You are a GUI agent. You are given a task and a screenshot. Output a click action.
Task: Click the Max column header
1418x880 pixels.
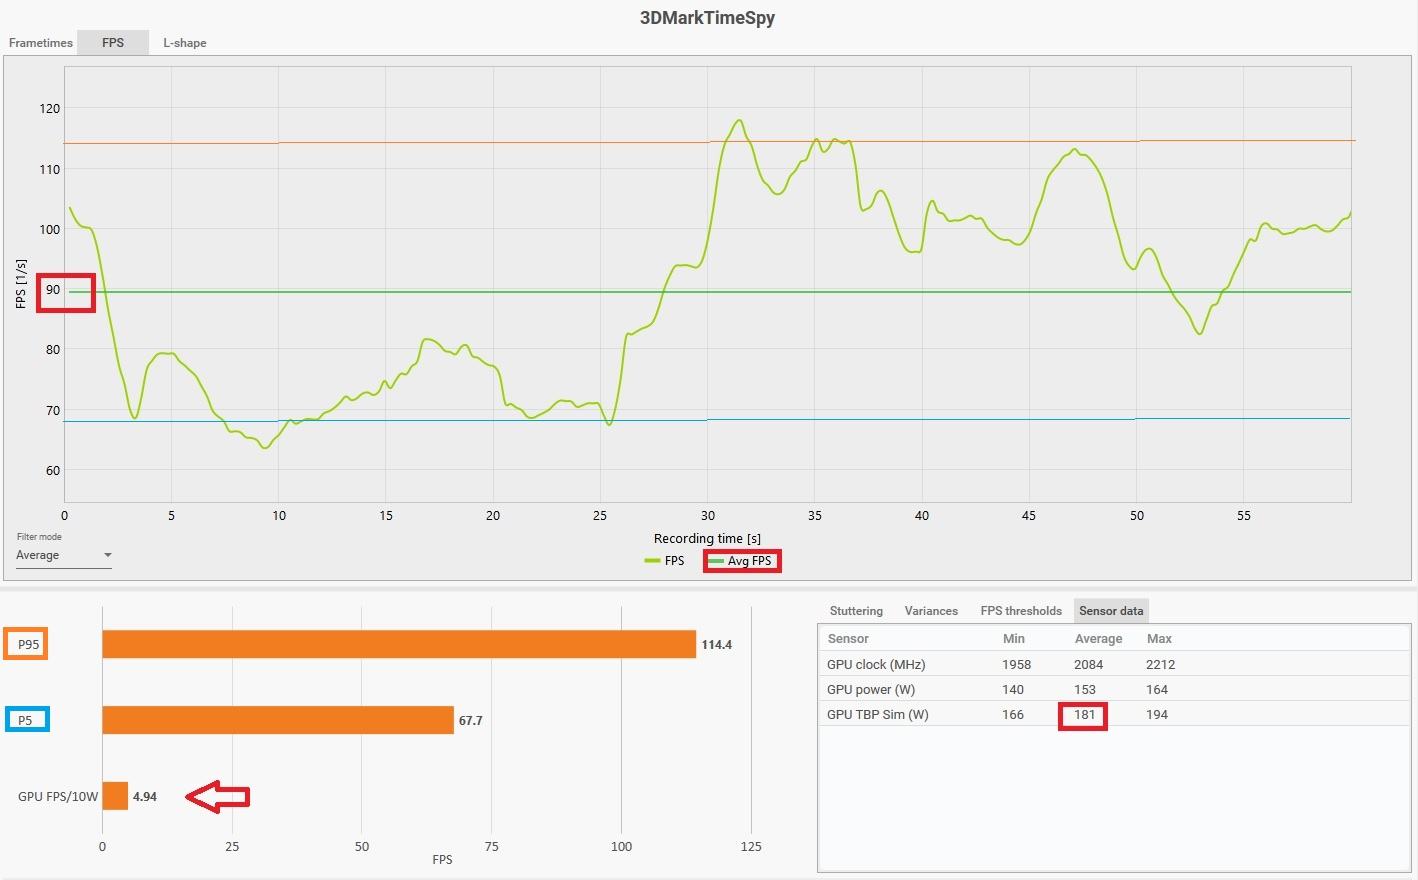click(1159, 638)
